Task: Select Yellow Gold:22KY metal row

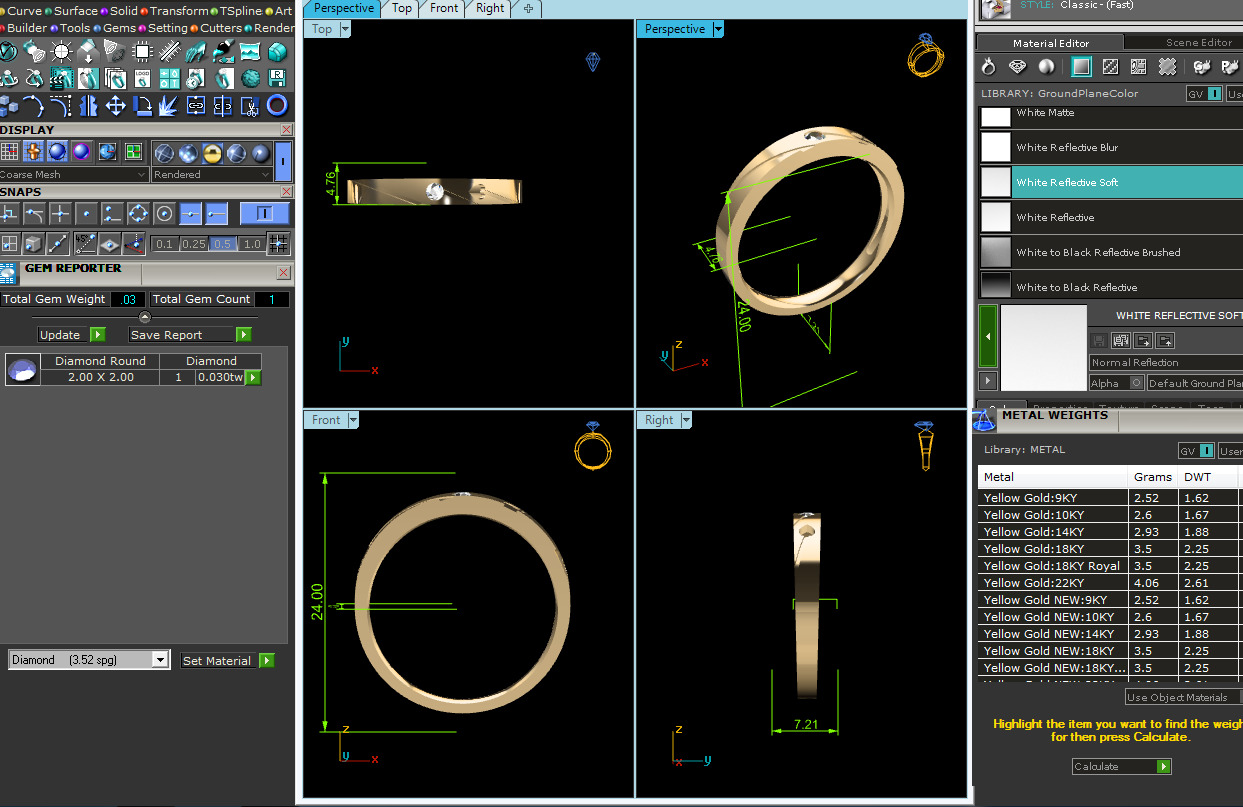Action: tap(1108, 583)
